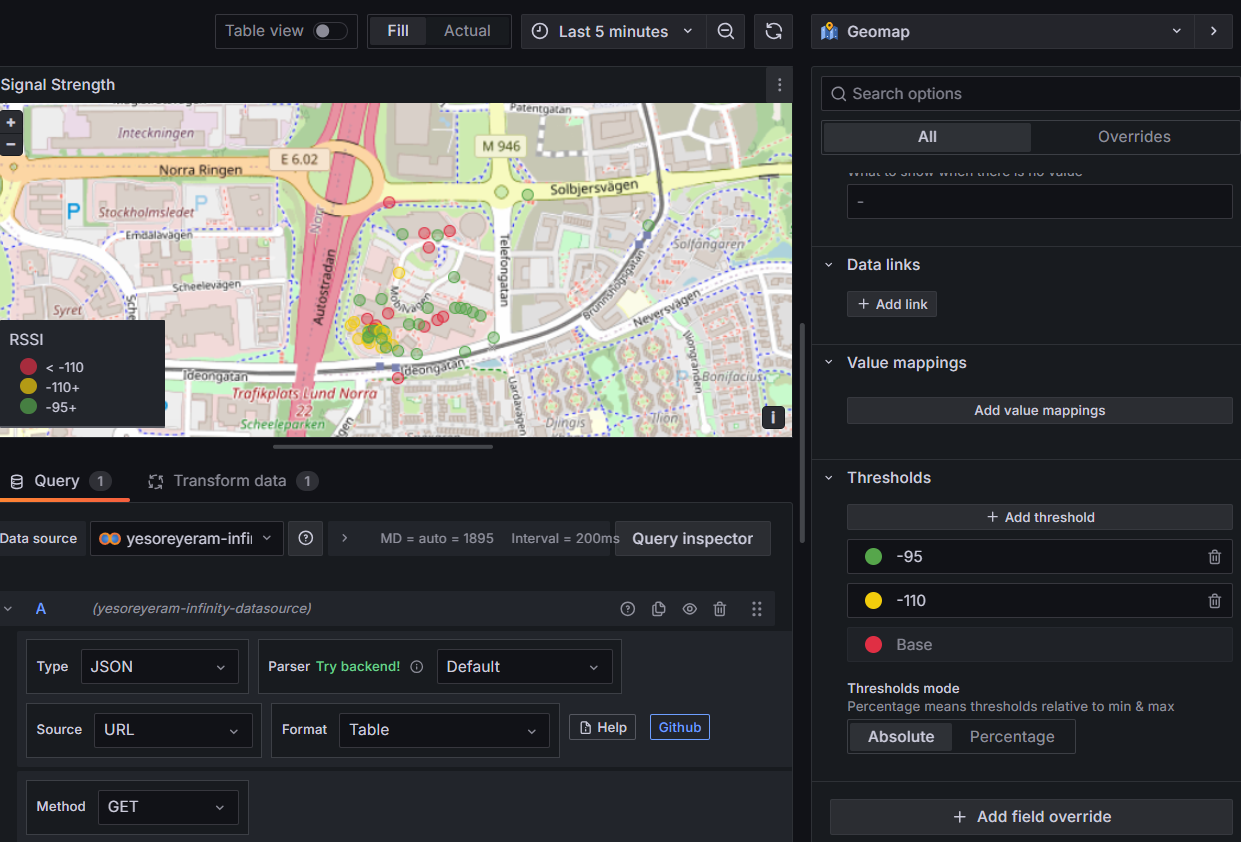The image size is (1241, 842).
Task: Click the zoom out time range icon
Action: coord(726,31)
